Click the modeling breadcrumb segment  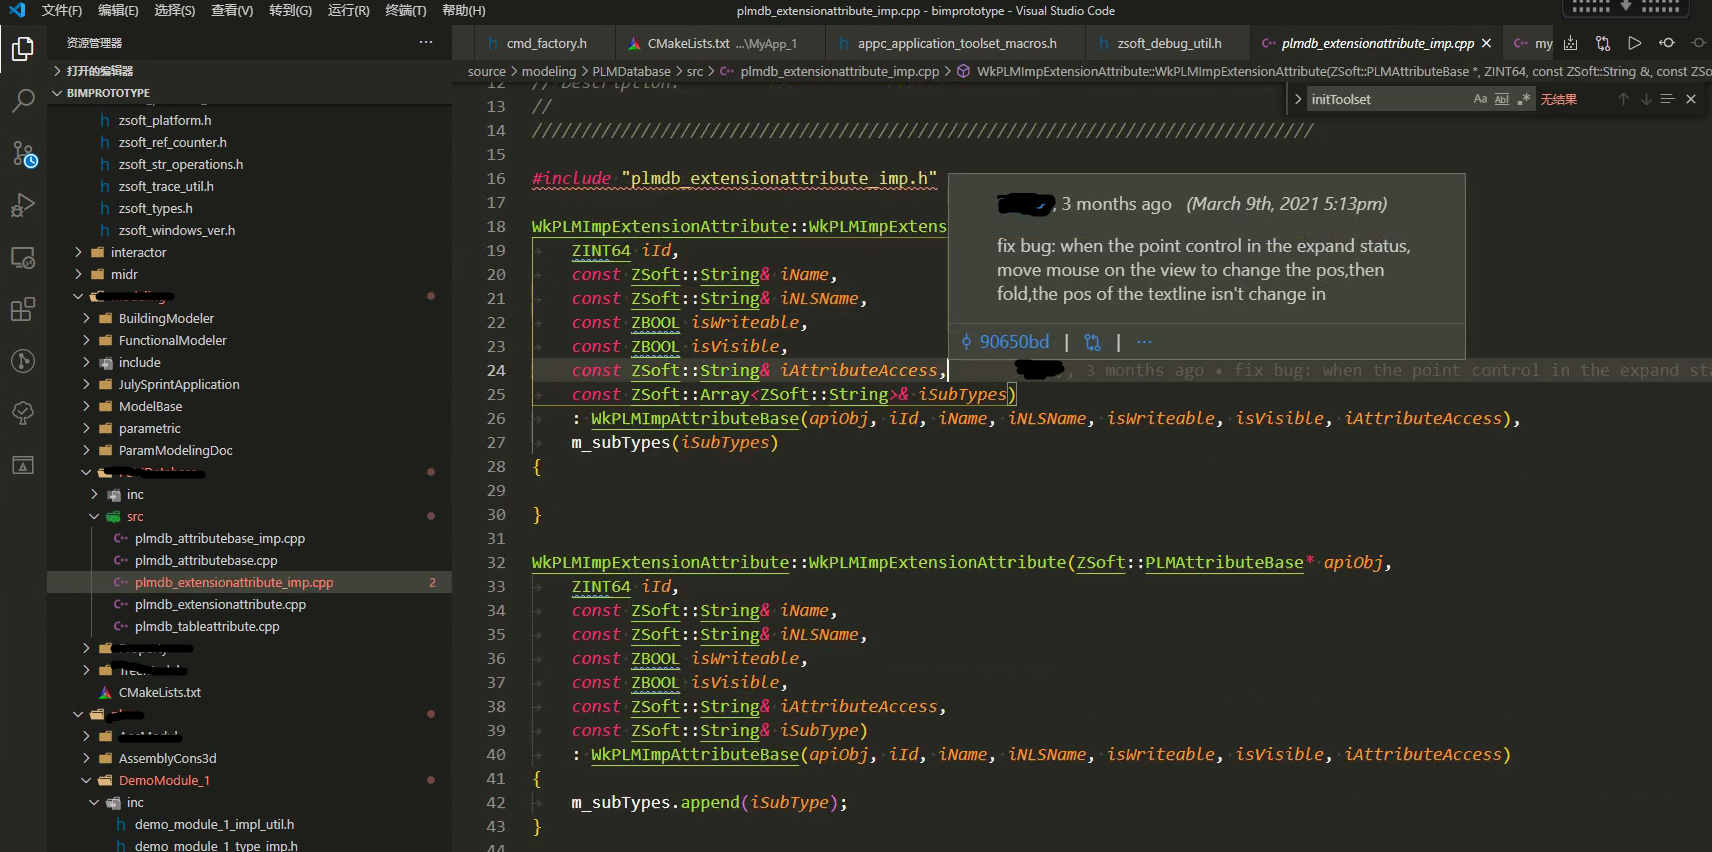click(549, 71)
